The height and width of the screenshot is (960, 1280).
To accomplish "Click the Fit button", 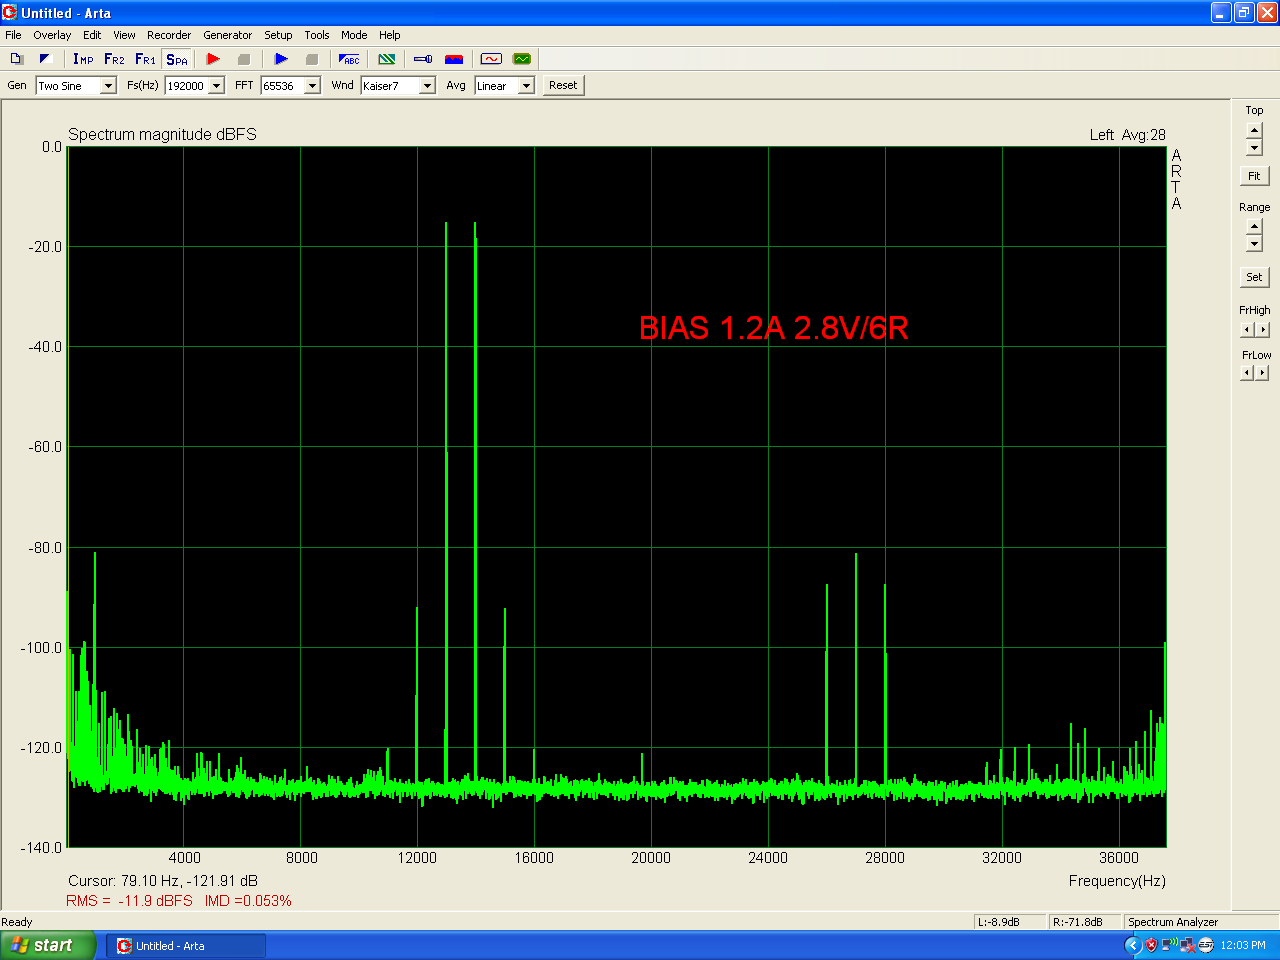I will coord(1254,176).
